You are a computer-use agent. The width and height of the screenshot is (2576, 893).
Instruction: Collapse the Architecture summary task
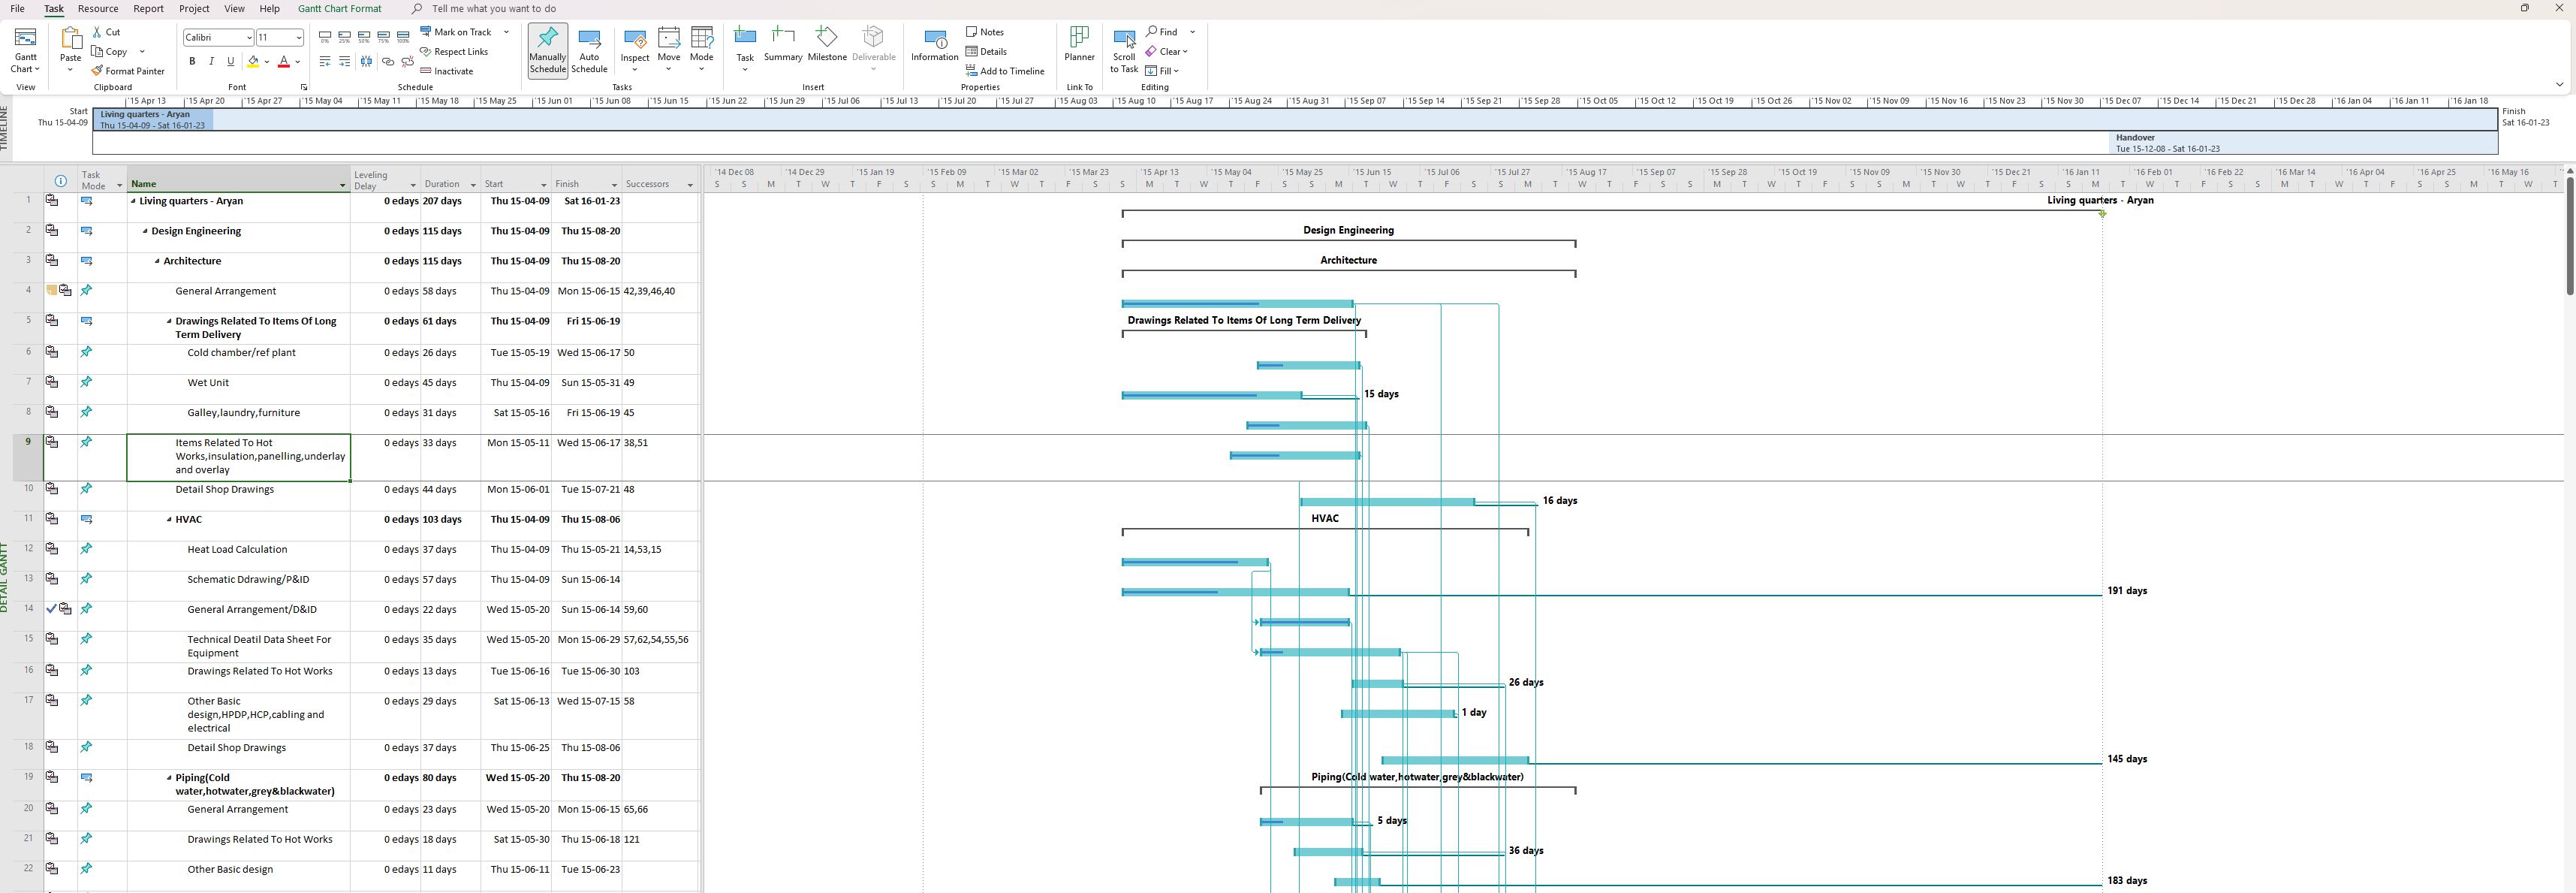click(x=157, y=261)
